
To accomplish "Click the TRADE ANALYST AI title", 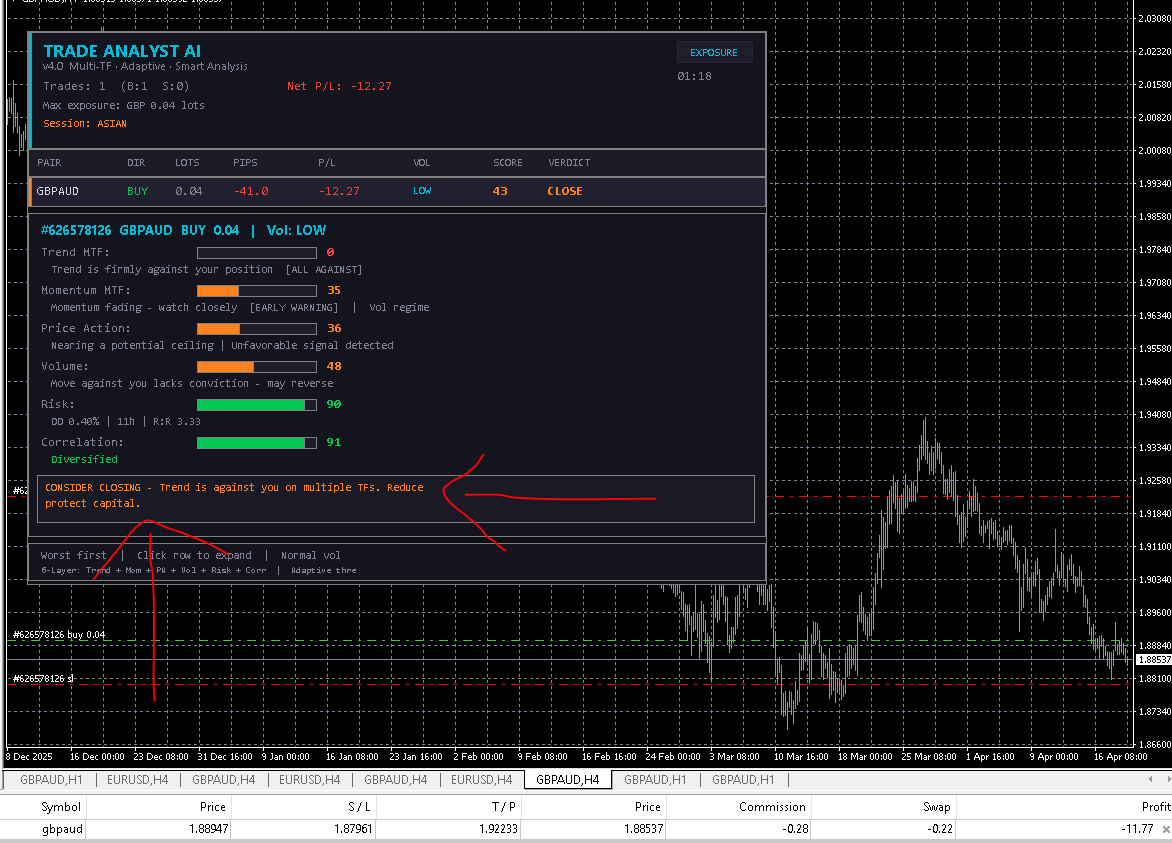I will tap(122, 51).
